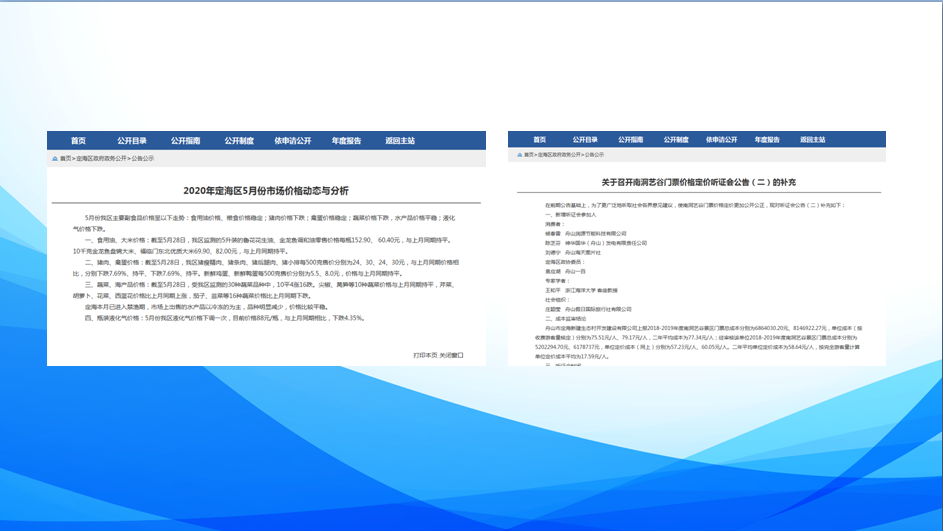
Task: Click 公告公示 breadcrumb on the left page
Action: pyautogui.click(x=145, y=158)
